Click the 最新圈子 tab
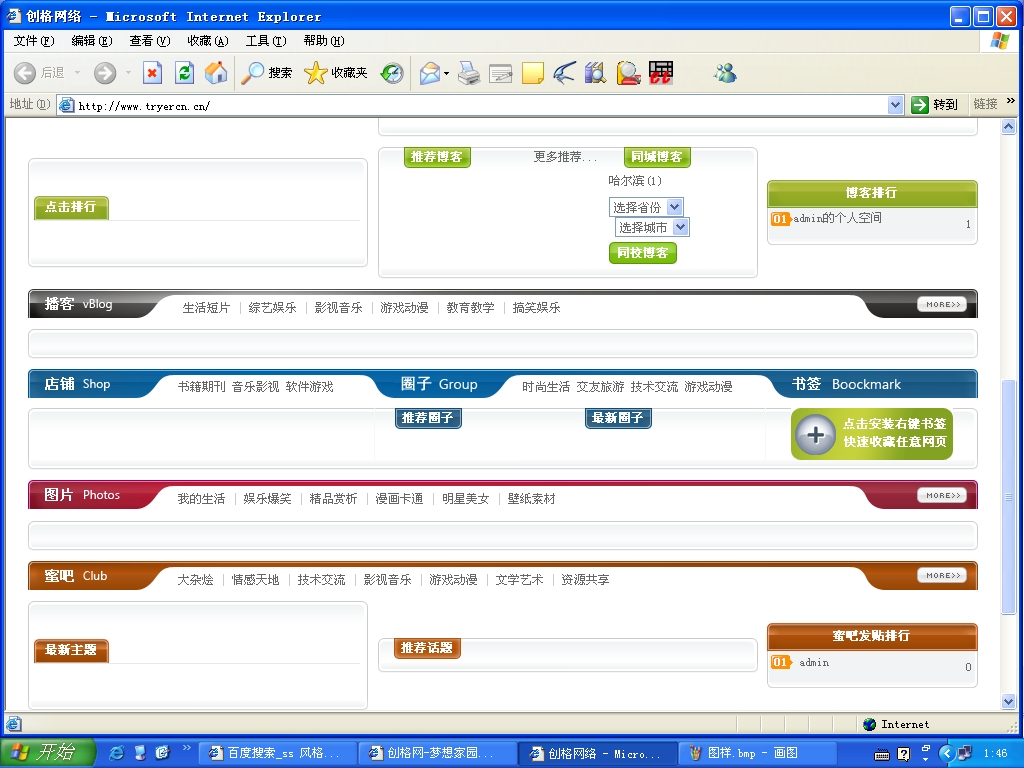Viewport: 1024px width, 768px height. pyautogui.click(x=618, y=418)
